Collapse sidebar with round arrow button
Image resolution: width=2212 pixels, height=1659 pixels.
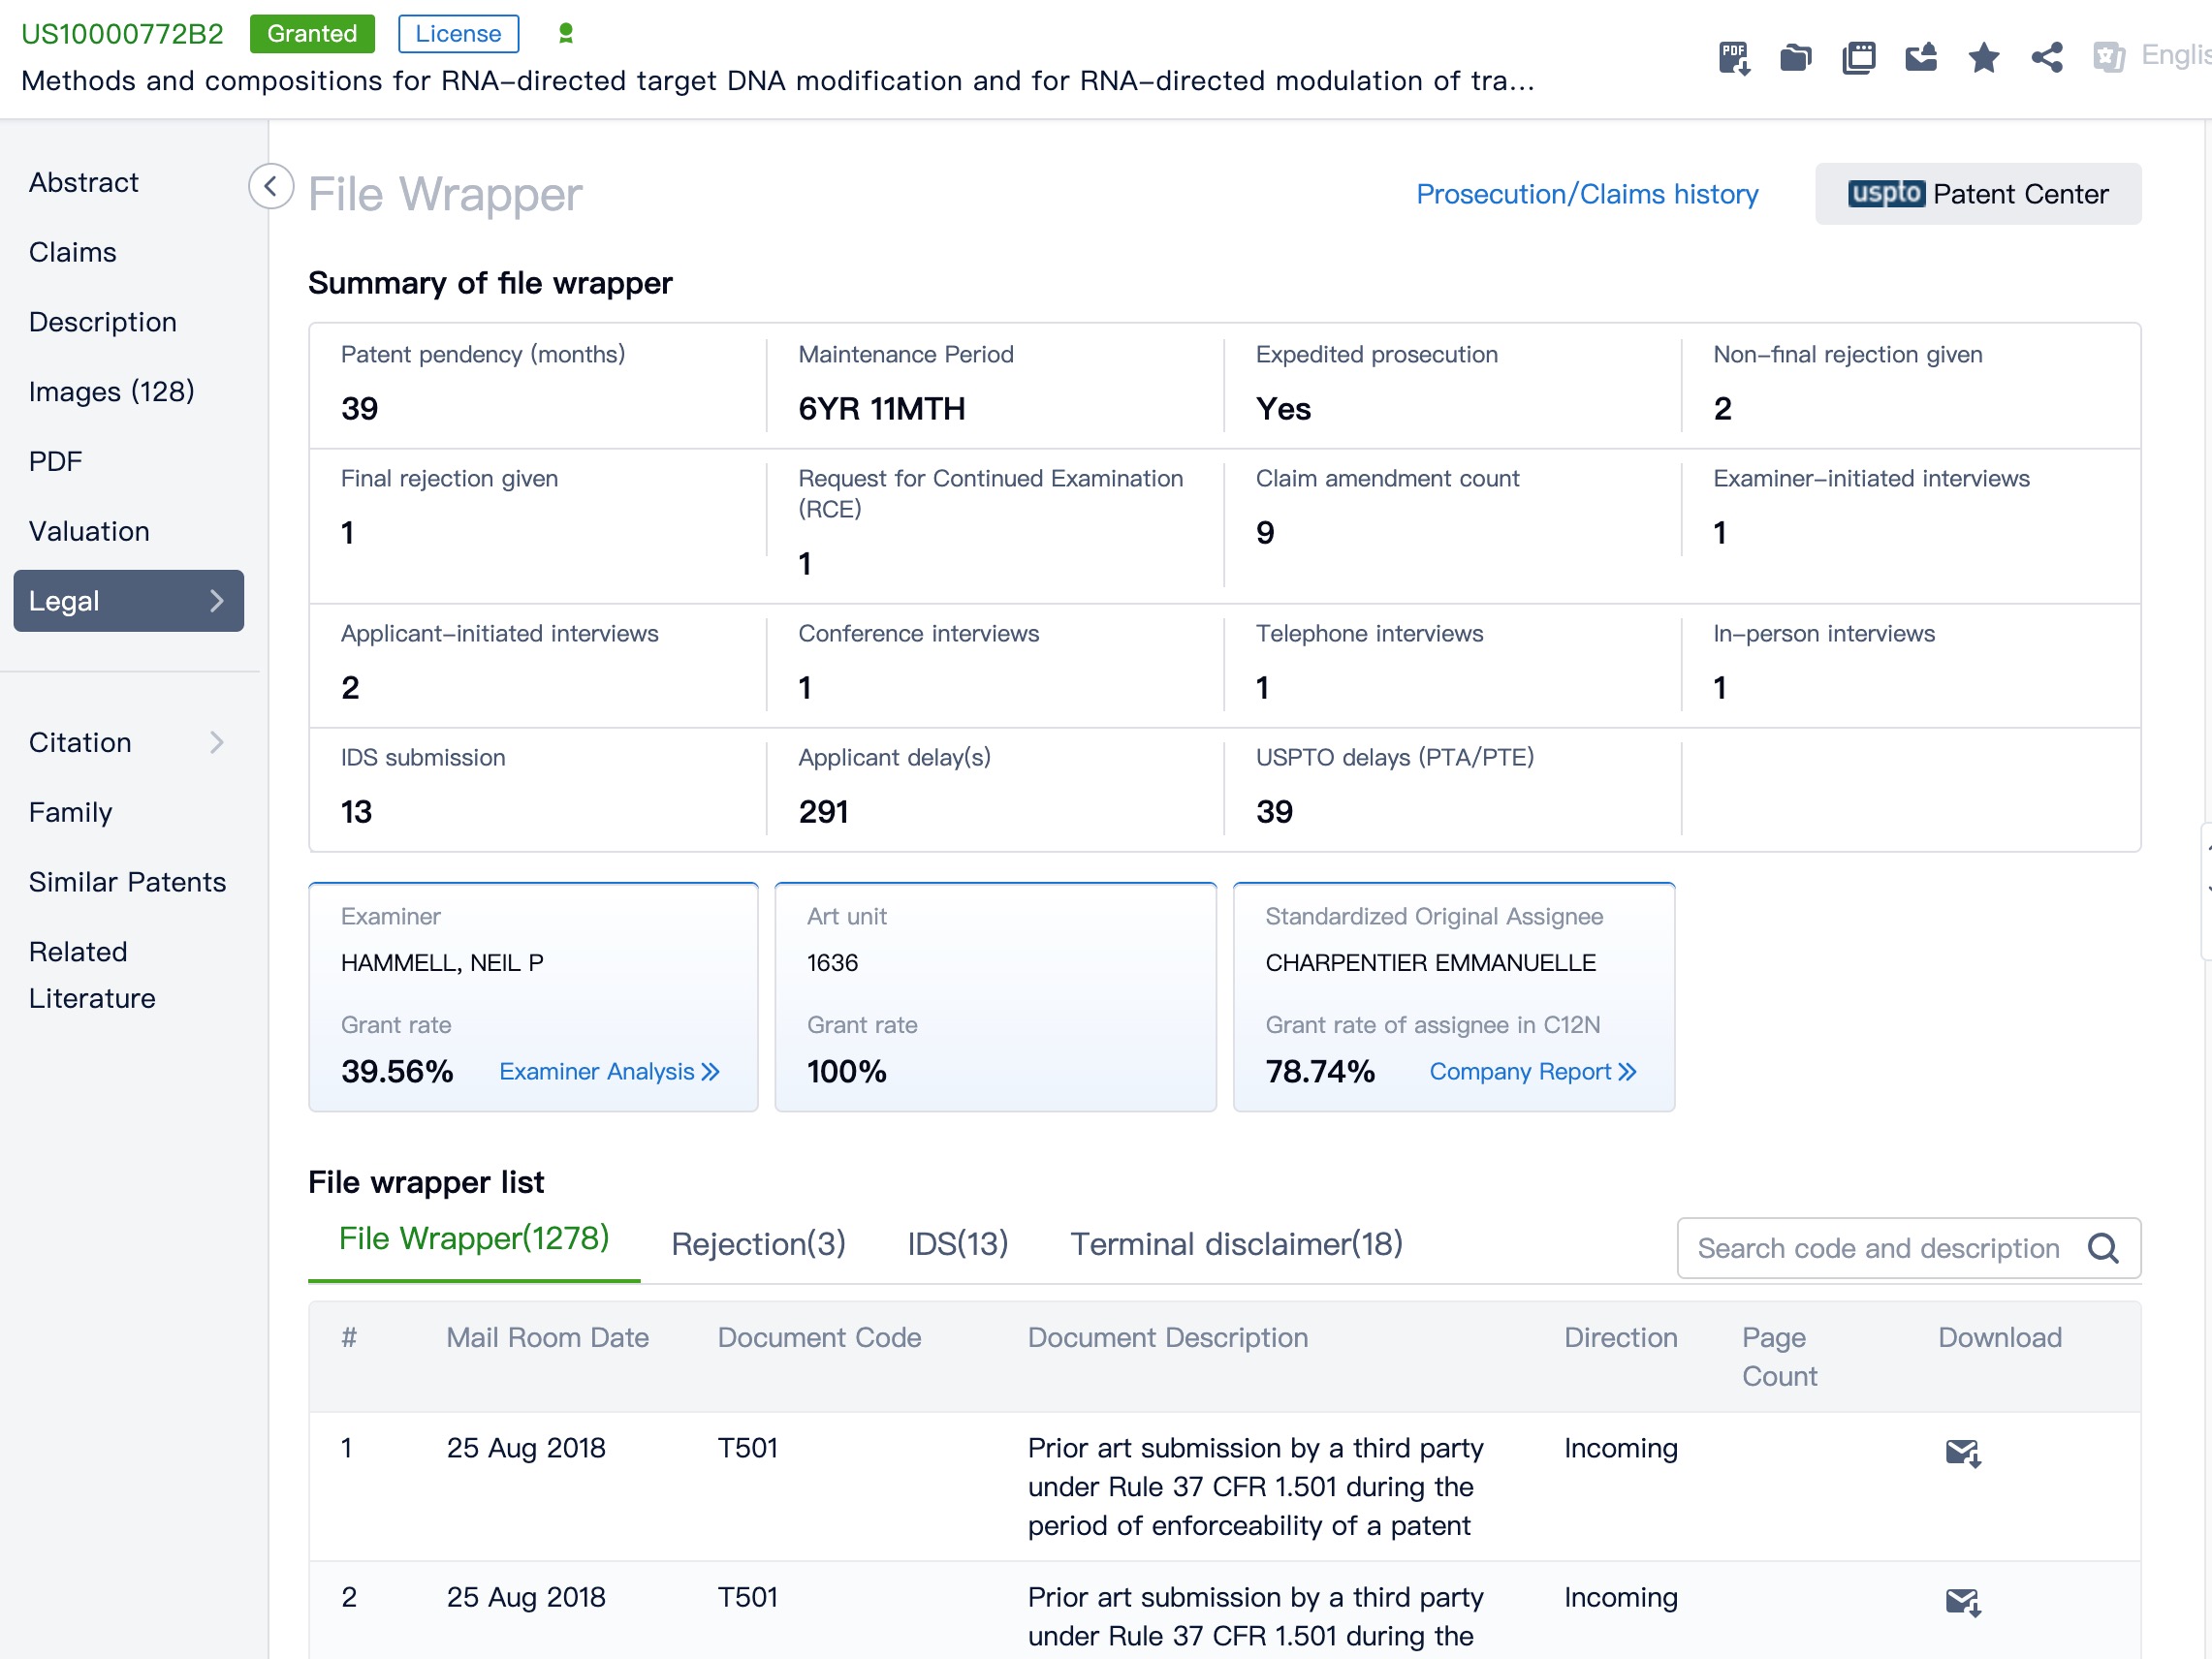pyautogui.click(x=270, y=186)
